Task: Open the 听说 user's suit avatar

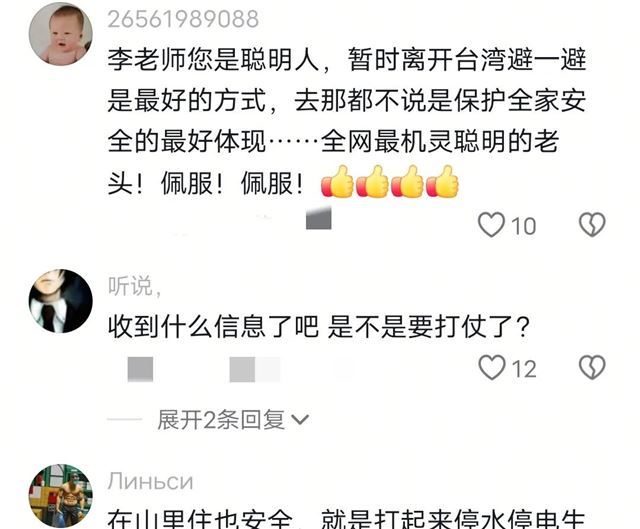Action: (60, 301)
